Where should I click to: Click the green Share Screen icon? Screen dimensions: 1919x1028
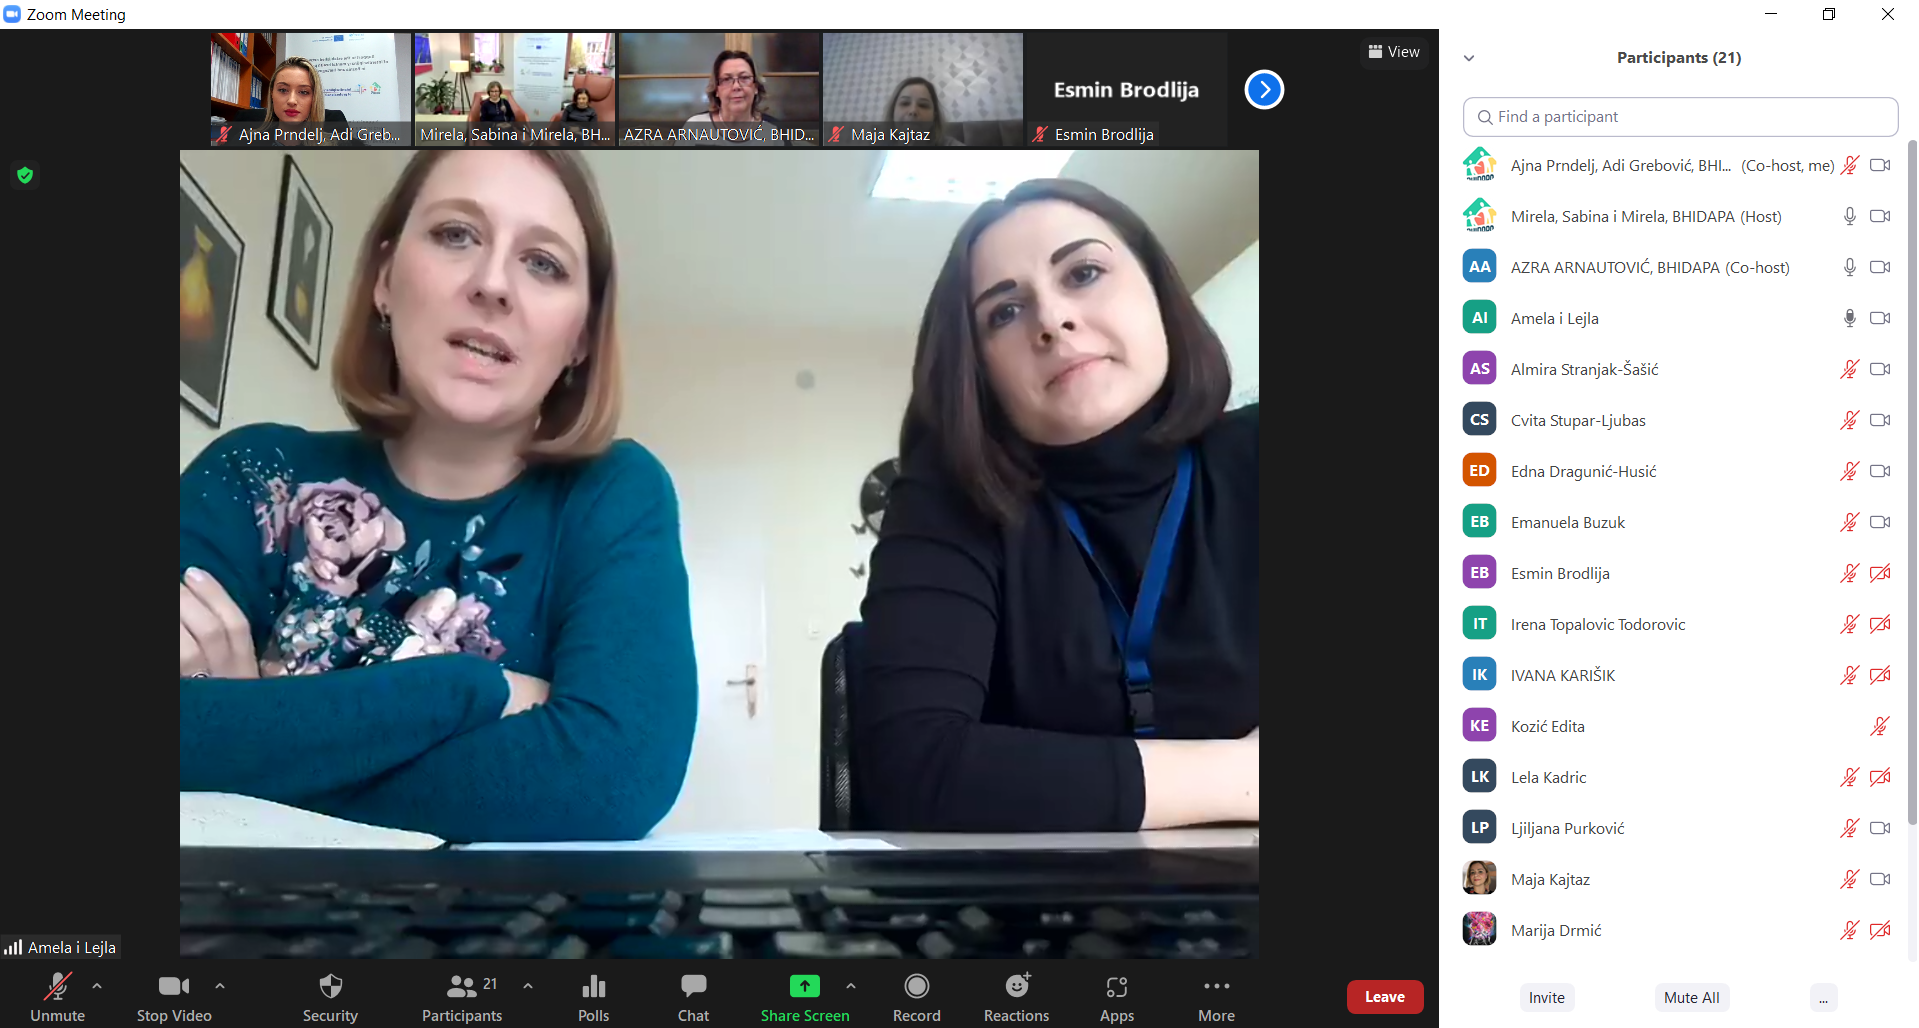(x=804, y=987)
